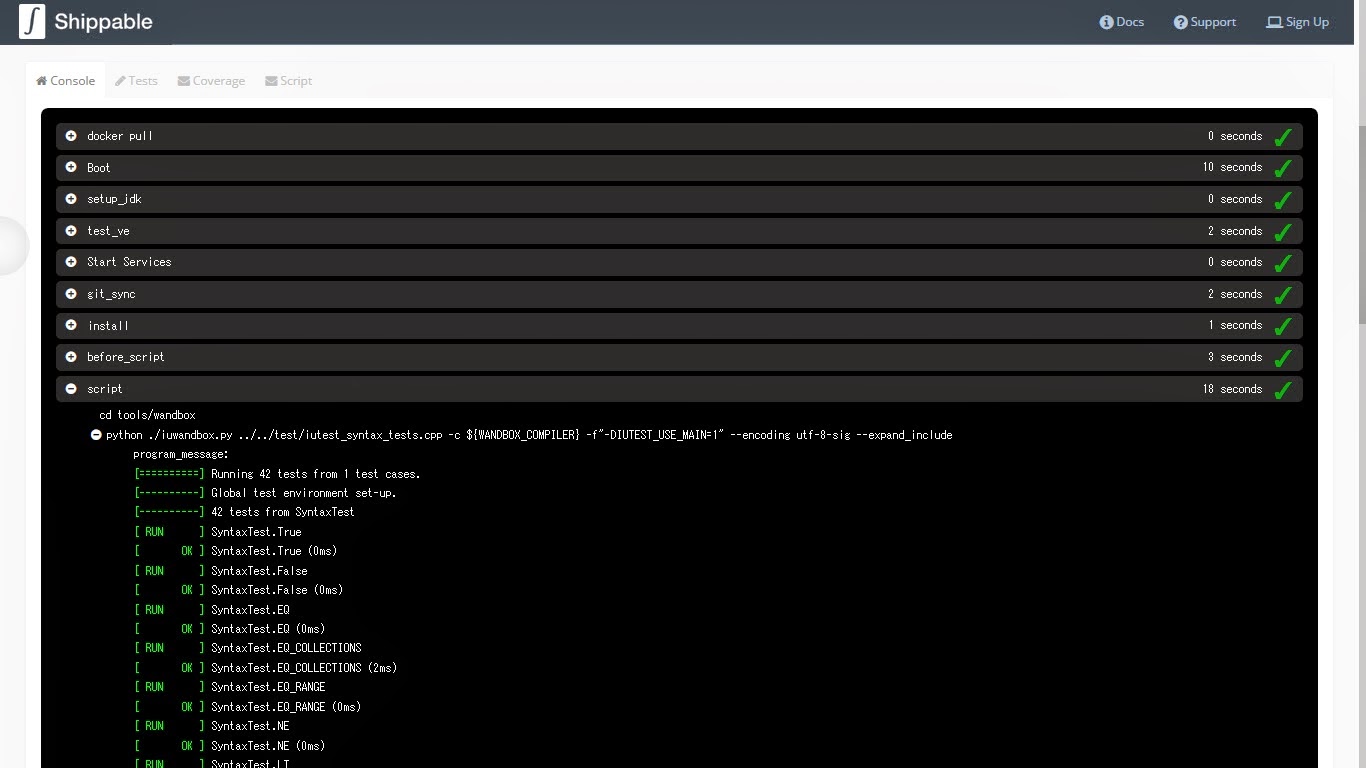Click the green checkmark for docker pull step

point(1283,136)
